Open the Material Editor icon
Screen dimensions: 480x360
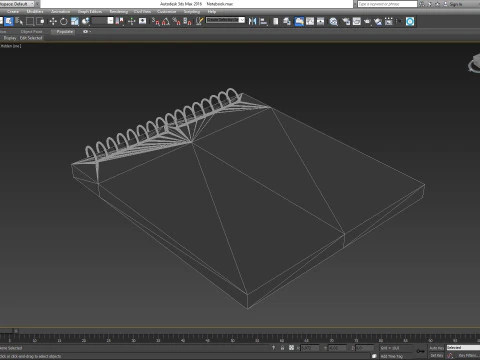(333, 21)
